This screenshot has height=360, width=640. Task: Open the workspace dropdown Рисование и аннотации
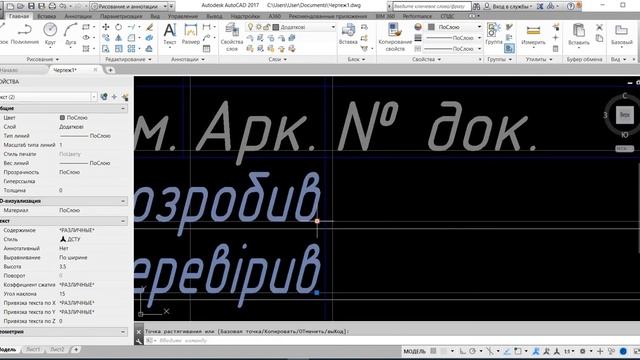click(129, 6)
